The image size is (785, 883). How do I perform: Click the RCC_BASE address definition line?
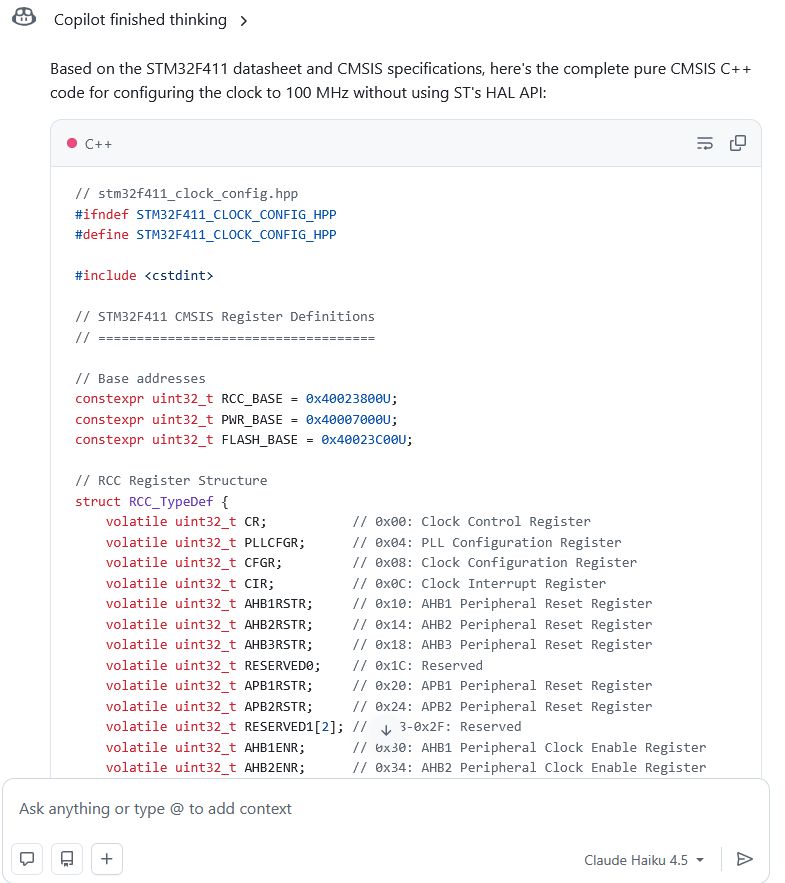236,398
